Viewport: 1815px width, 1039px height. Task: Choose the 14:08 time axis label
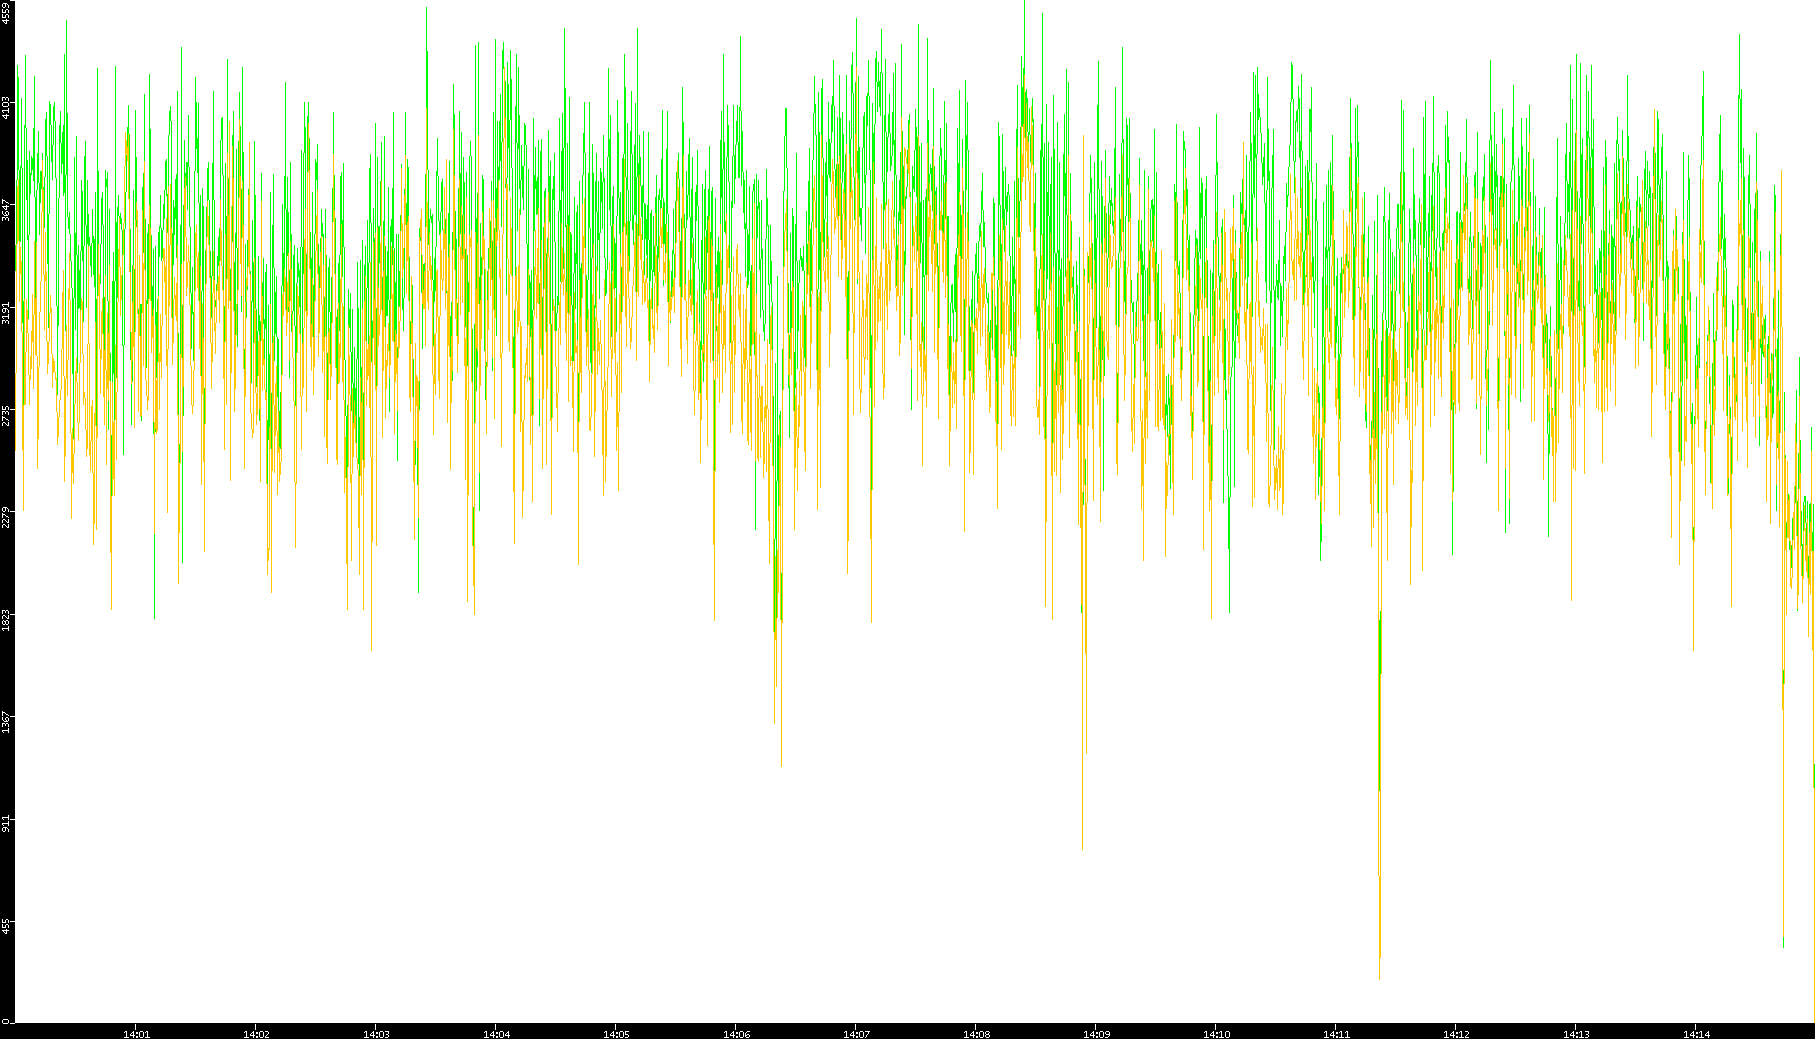pos(976,1034)
